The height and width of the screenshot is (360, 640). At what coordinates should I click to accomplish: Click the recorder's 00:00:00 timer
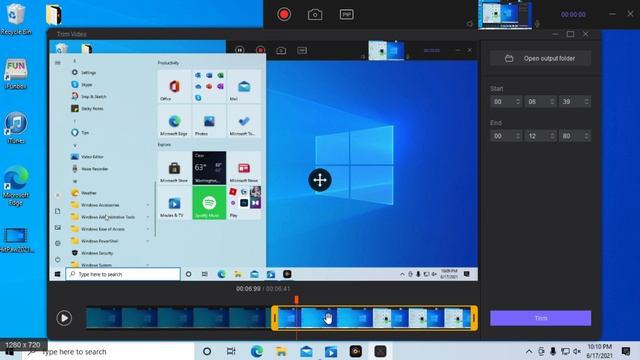(x=573, y=14)
